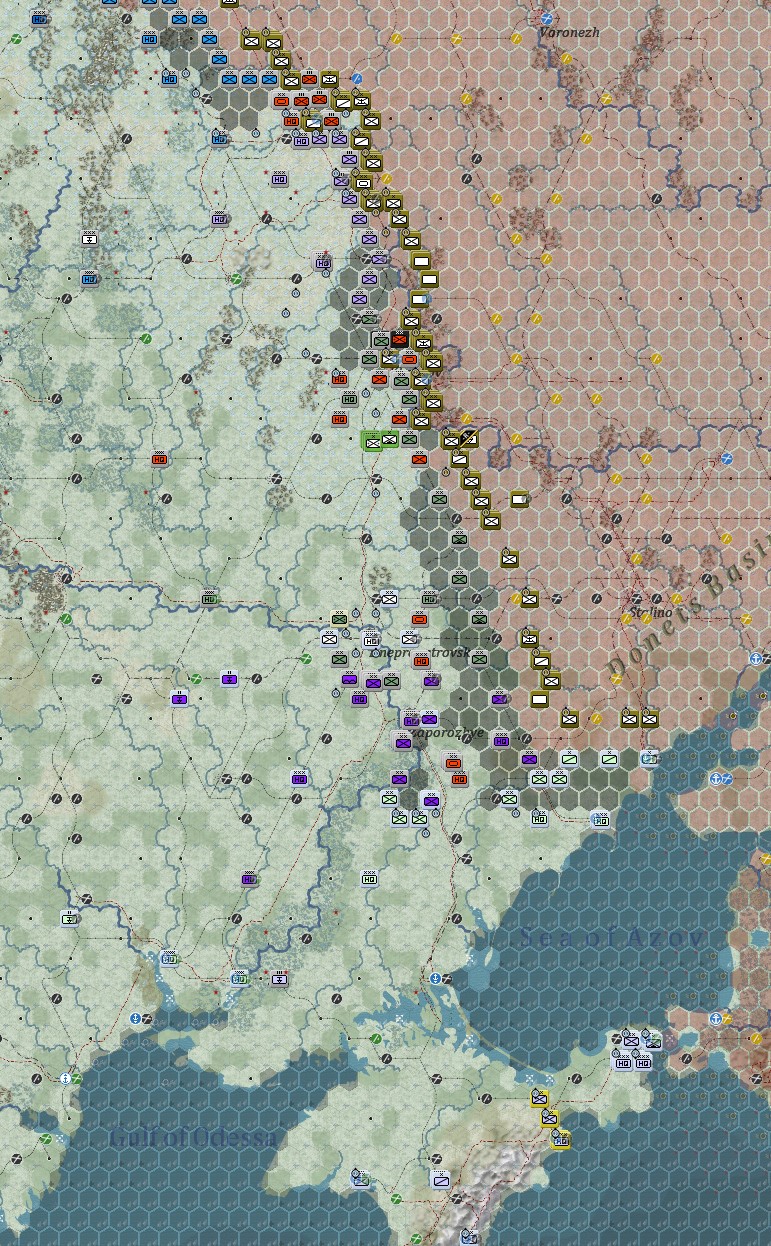The width and height of the screenshot is (771, 1246).
Task: Click the blue airfield marker north of Donets Basin
Action: click(727, 458)
